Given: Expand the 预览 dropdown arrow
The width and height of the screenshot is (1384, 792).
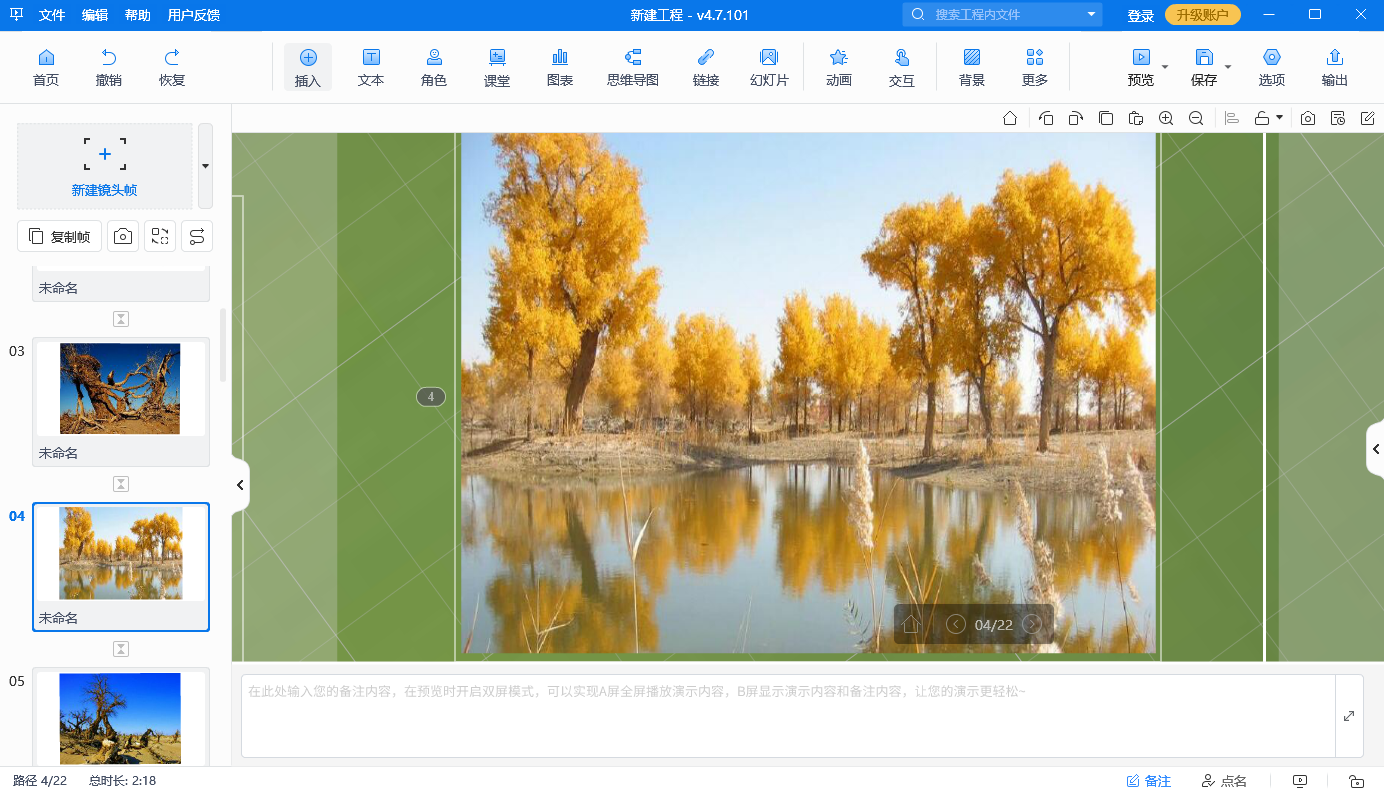Looking at the screenshot, I should 1165,67.
